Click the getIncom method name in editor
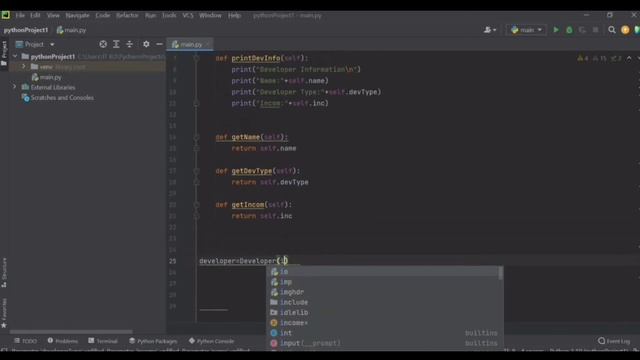Image resolution: width=640 pixels, height=360 pixels. [248, 204]
